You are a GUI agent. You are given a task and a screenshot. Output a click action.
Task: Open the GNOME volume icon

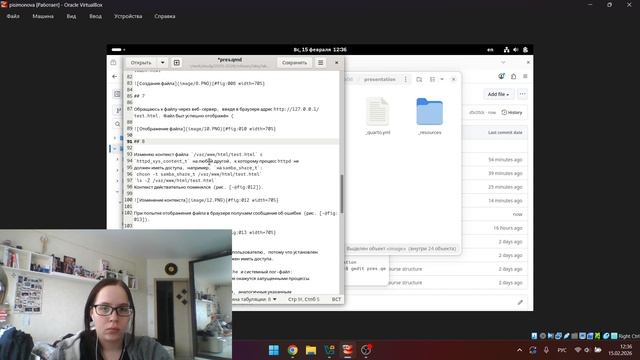pyautogui.click(x=516, y=50)
